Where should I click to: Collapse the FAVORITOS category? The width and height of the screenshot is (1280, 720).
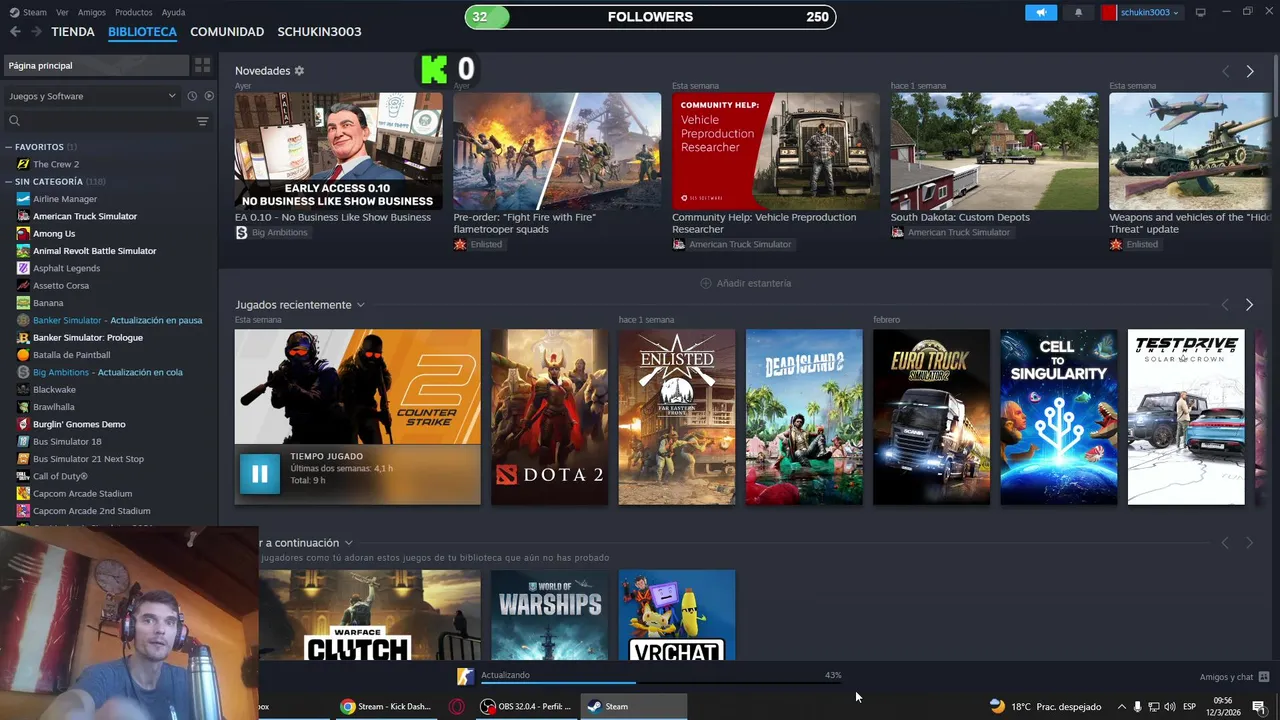coord(9,147)
